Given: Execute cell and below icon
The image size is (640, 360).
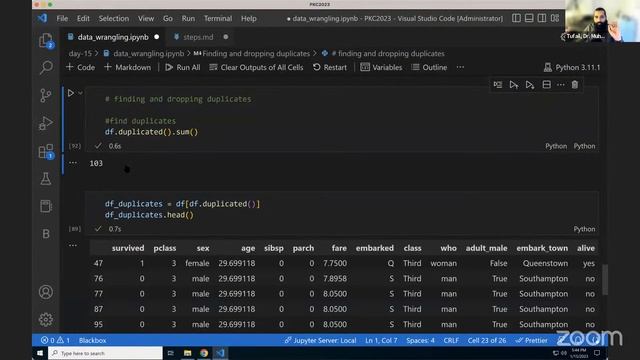Looking at the screenshot, I should coord(530,85).
